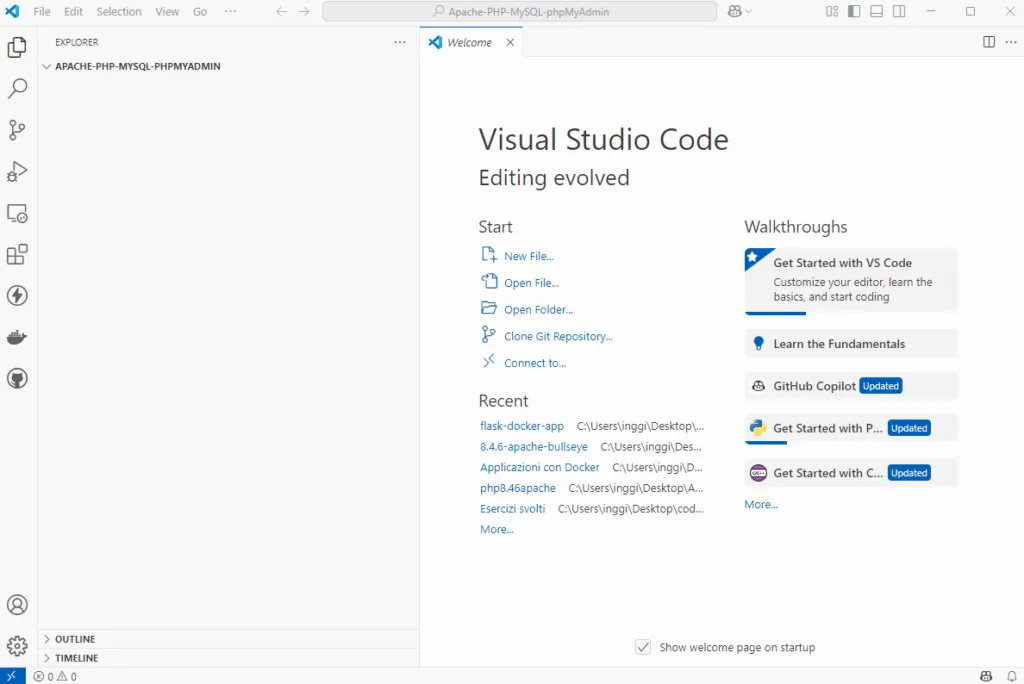Screen dimensions: 1024x684
Task: Open the Explorer view in activity bar
Action: [x=17, y=47]
